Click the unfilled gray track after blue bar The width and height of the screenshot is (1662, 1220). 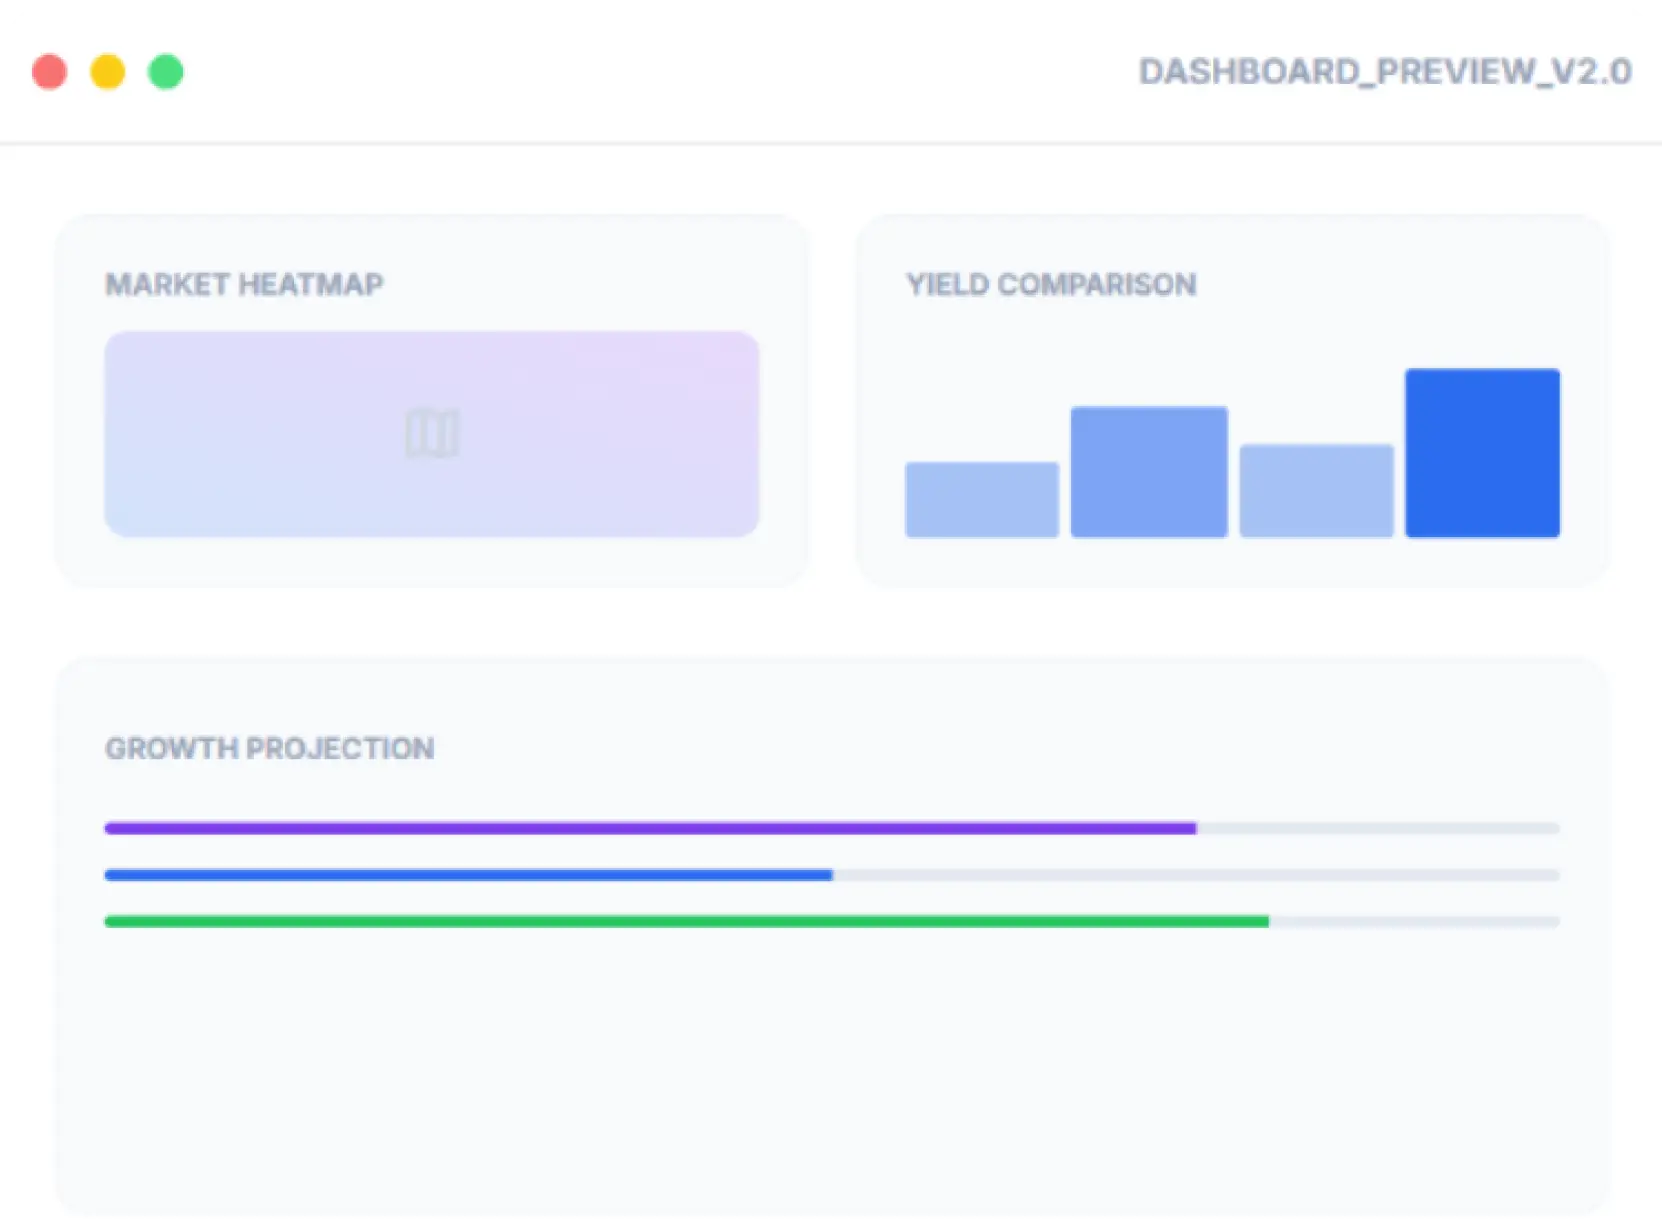point(1195,875)
